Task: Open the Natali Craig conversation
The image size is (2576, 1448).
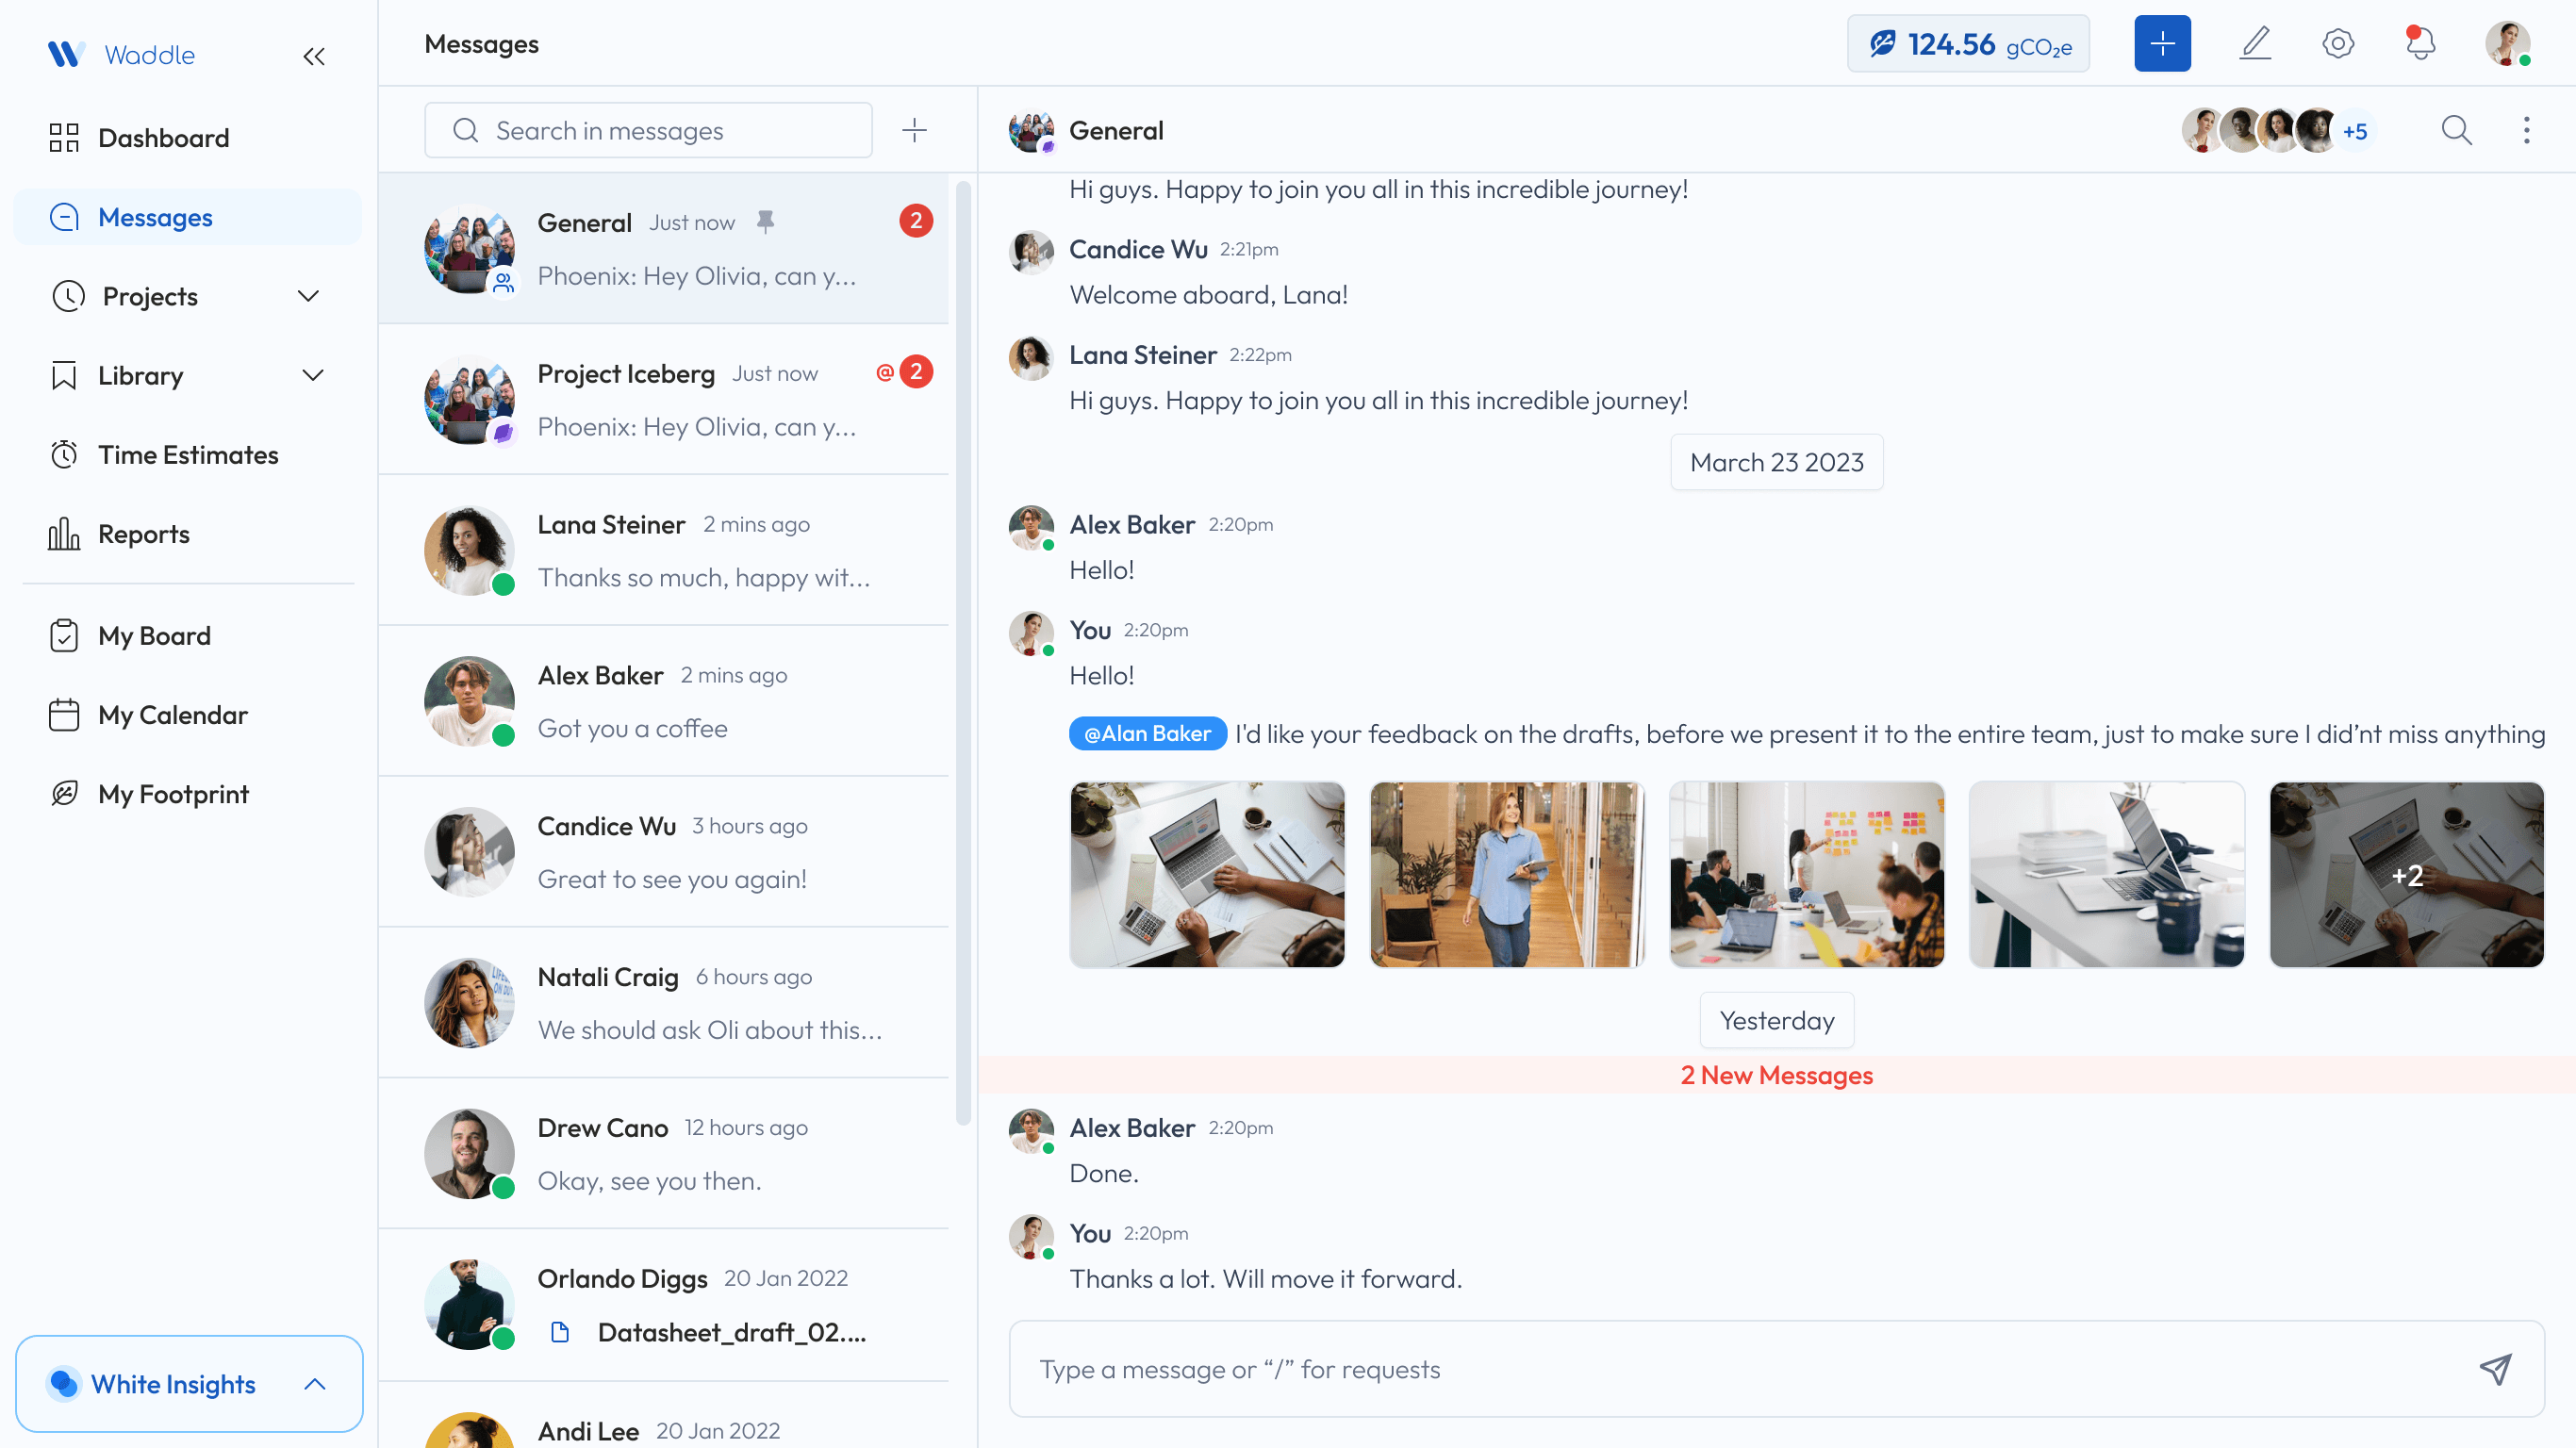Action: [664, 1004]
